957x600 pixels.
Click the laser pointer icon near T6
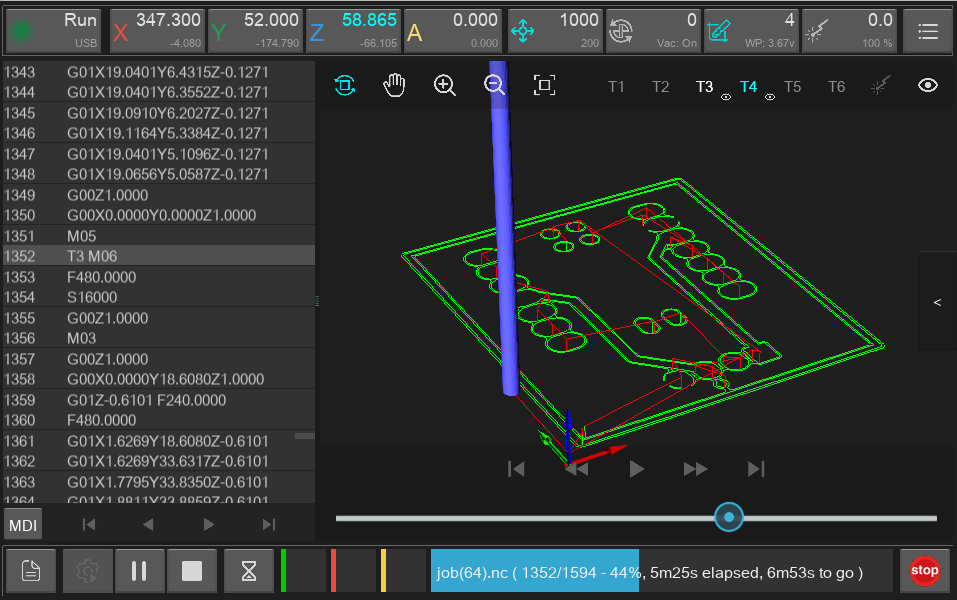tap(878, 85)
